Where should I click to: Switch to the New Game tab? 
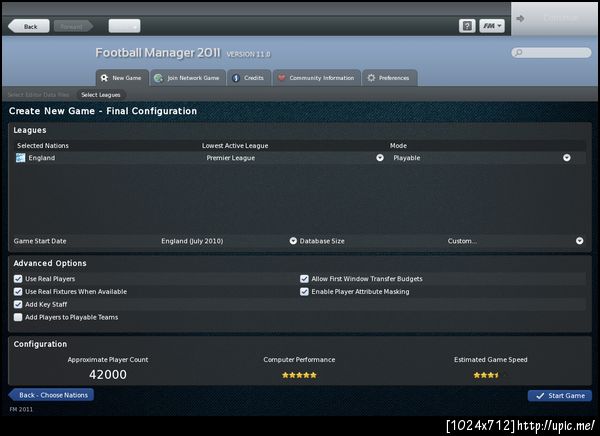[x=122, y=78]
